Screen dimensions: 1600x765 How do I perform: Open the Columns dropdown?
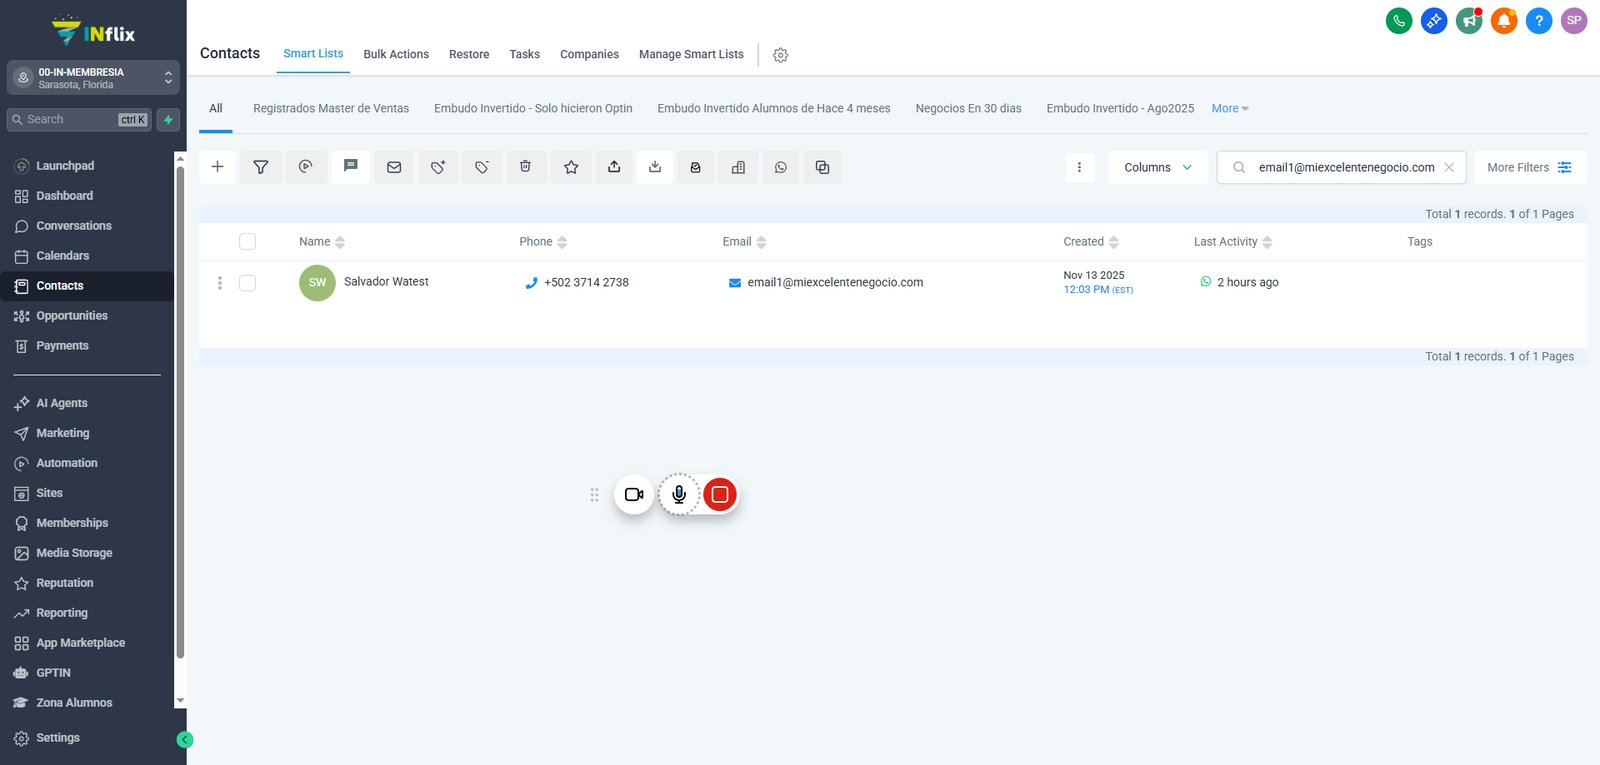click(x=1158, y=167)
